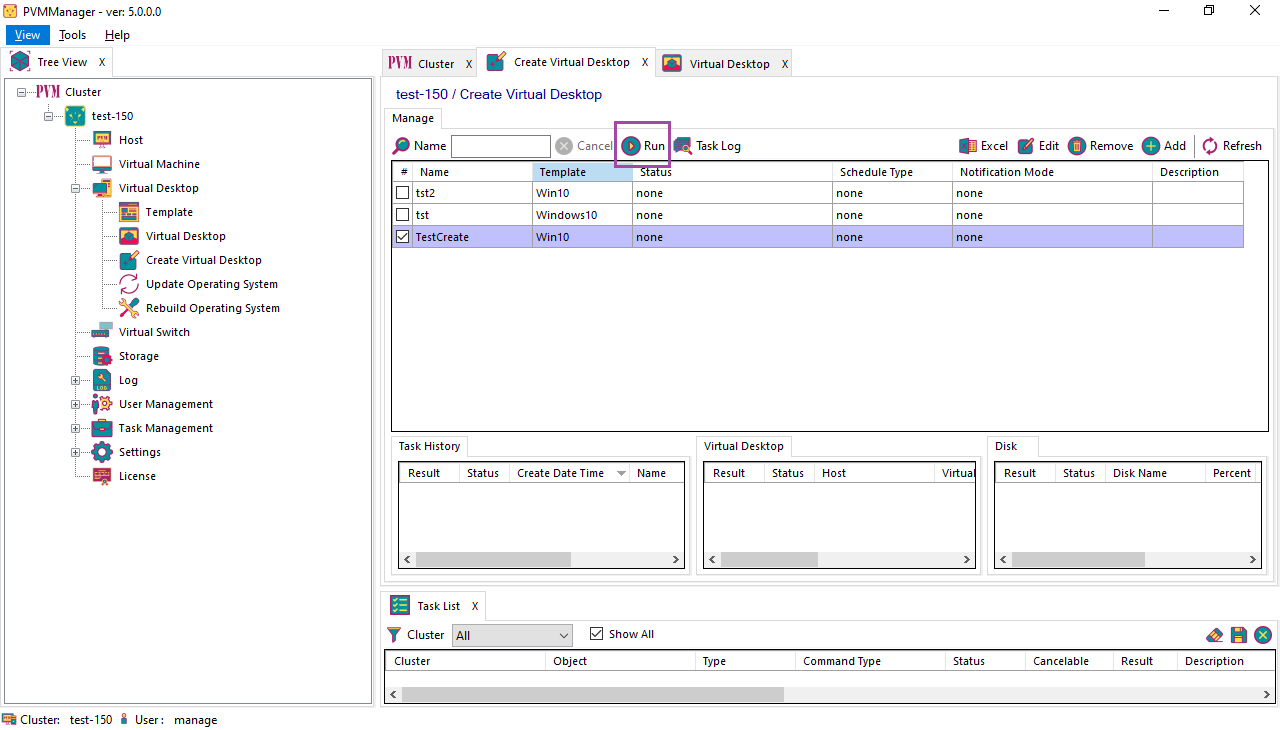Expand the User Management tree node
This screenshot has height=730, width=1280.
pyautogui.click(x=75, y=404)
